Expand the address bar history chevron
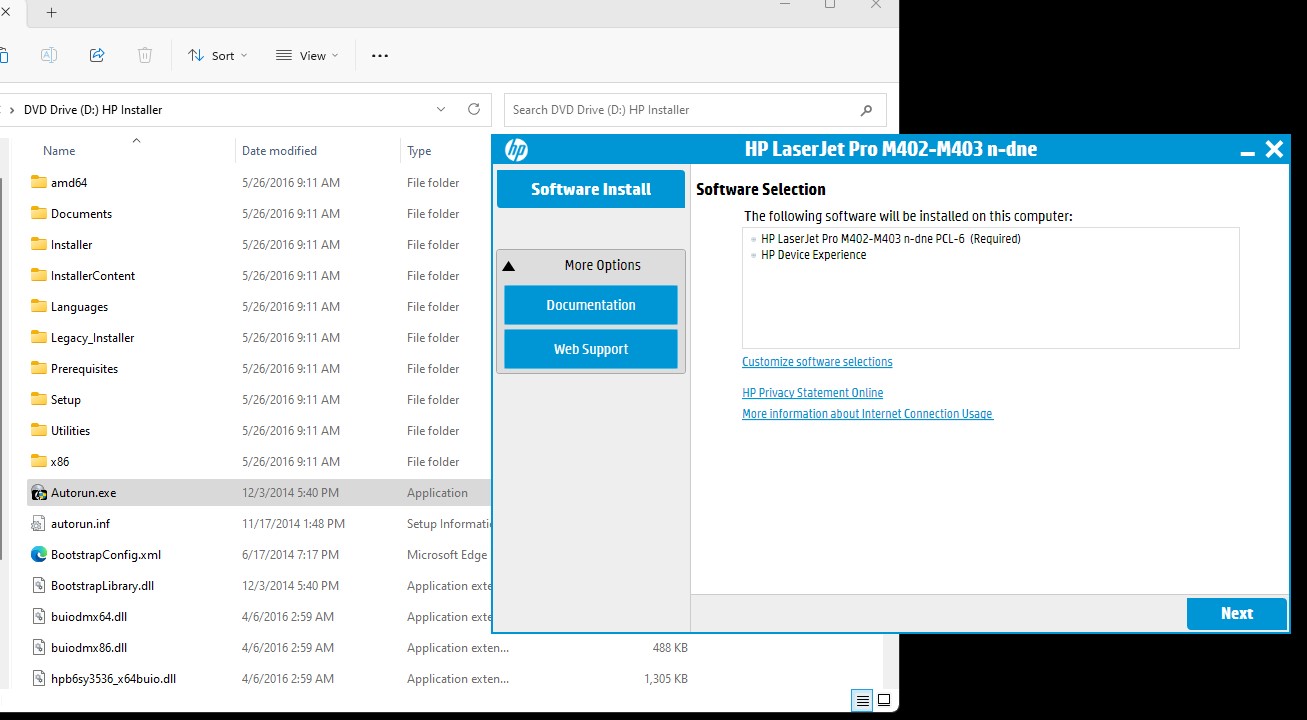This screenshot has height=720, width=1307. coord(441,110)
